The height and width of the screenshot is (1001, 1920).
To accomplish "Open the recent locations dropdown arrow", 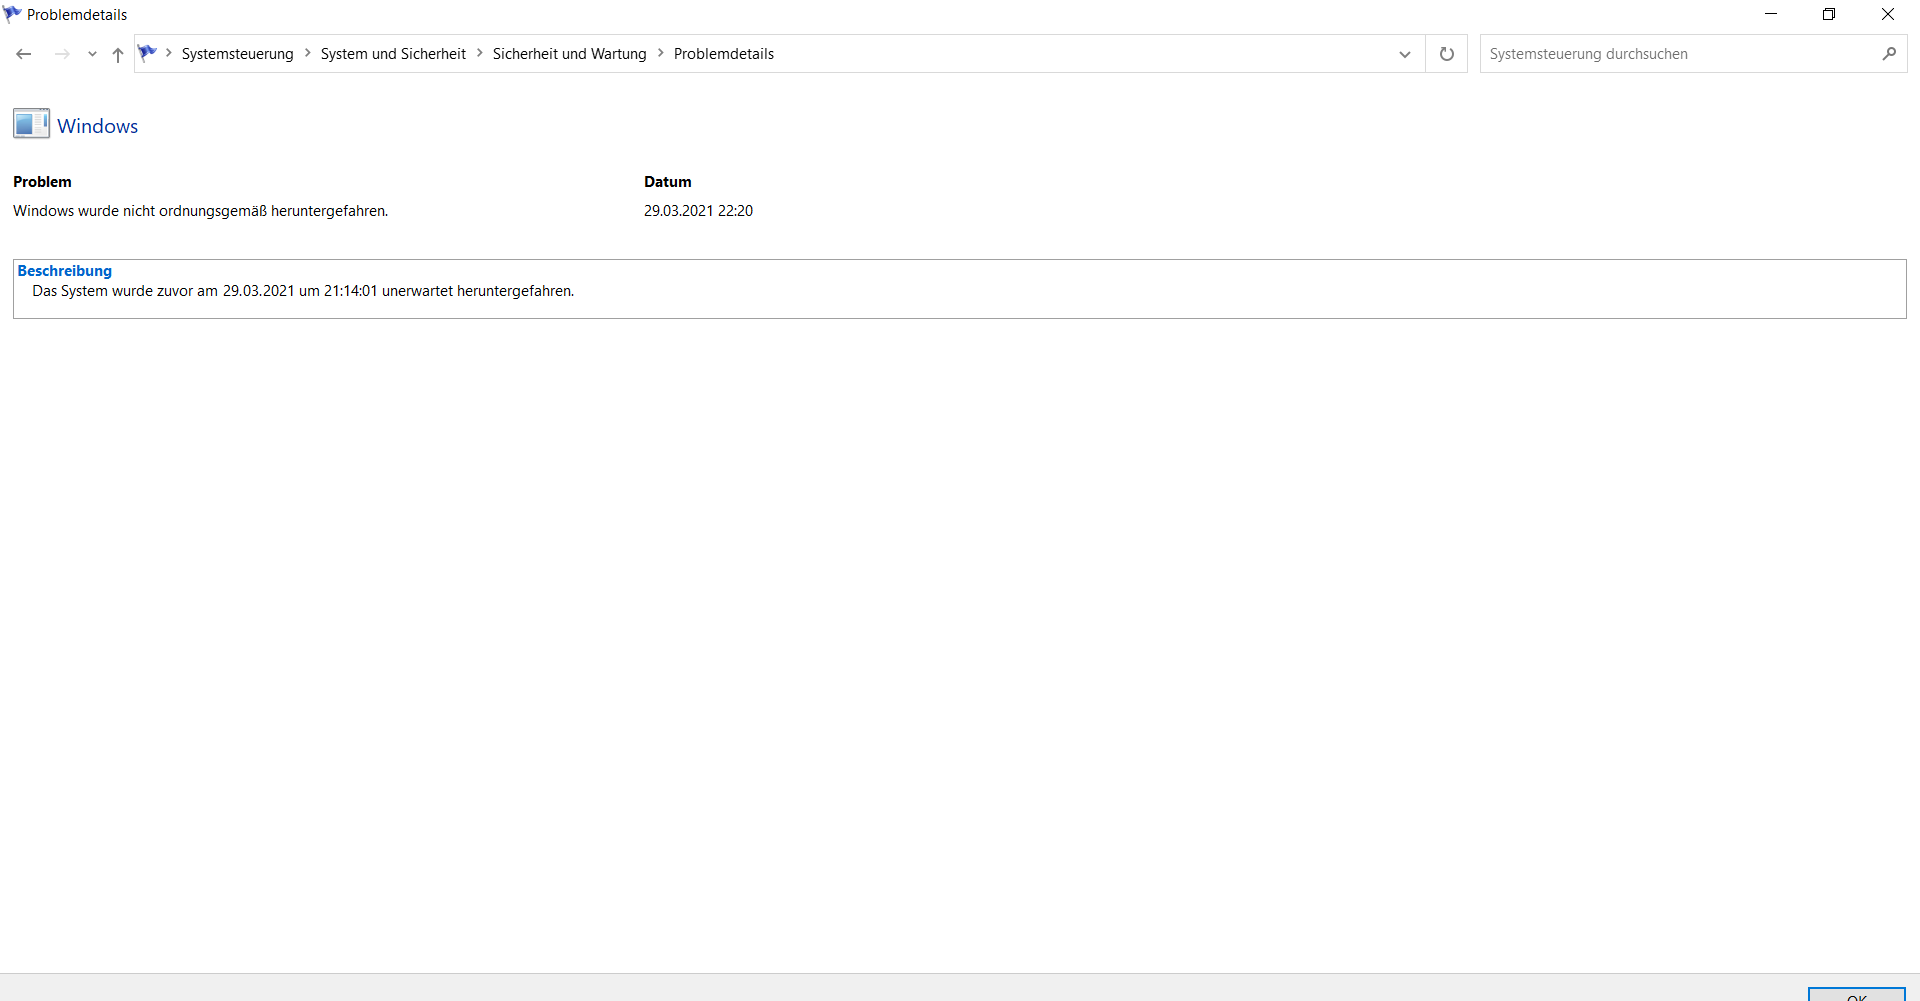I will coord(92,54).
